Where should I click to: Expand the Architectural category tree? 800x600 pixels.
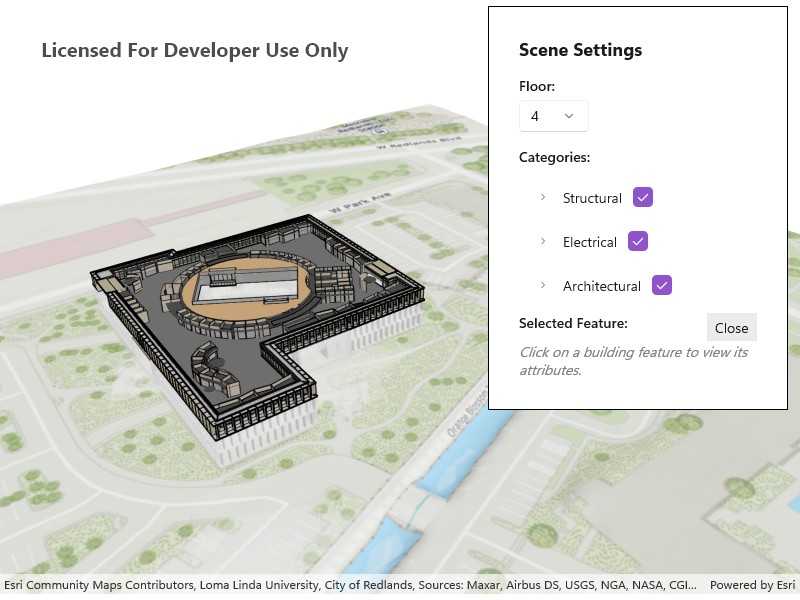543,285
